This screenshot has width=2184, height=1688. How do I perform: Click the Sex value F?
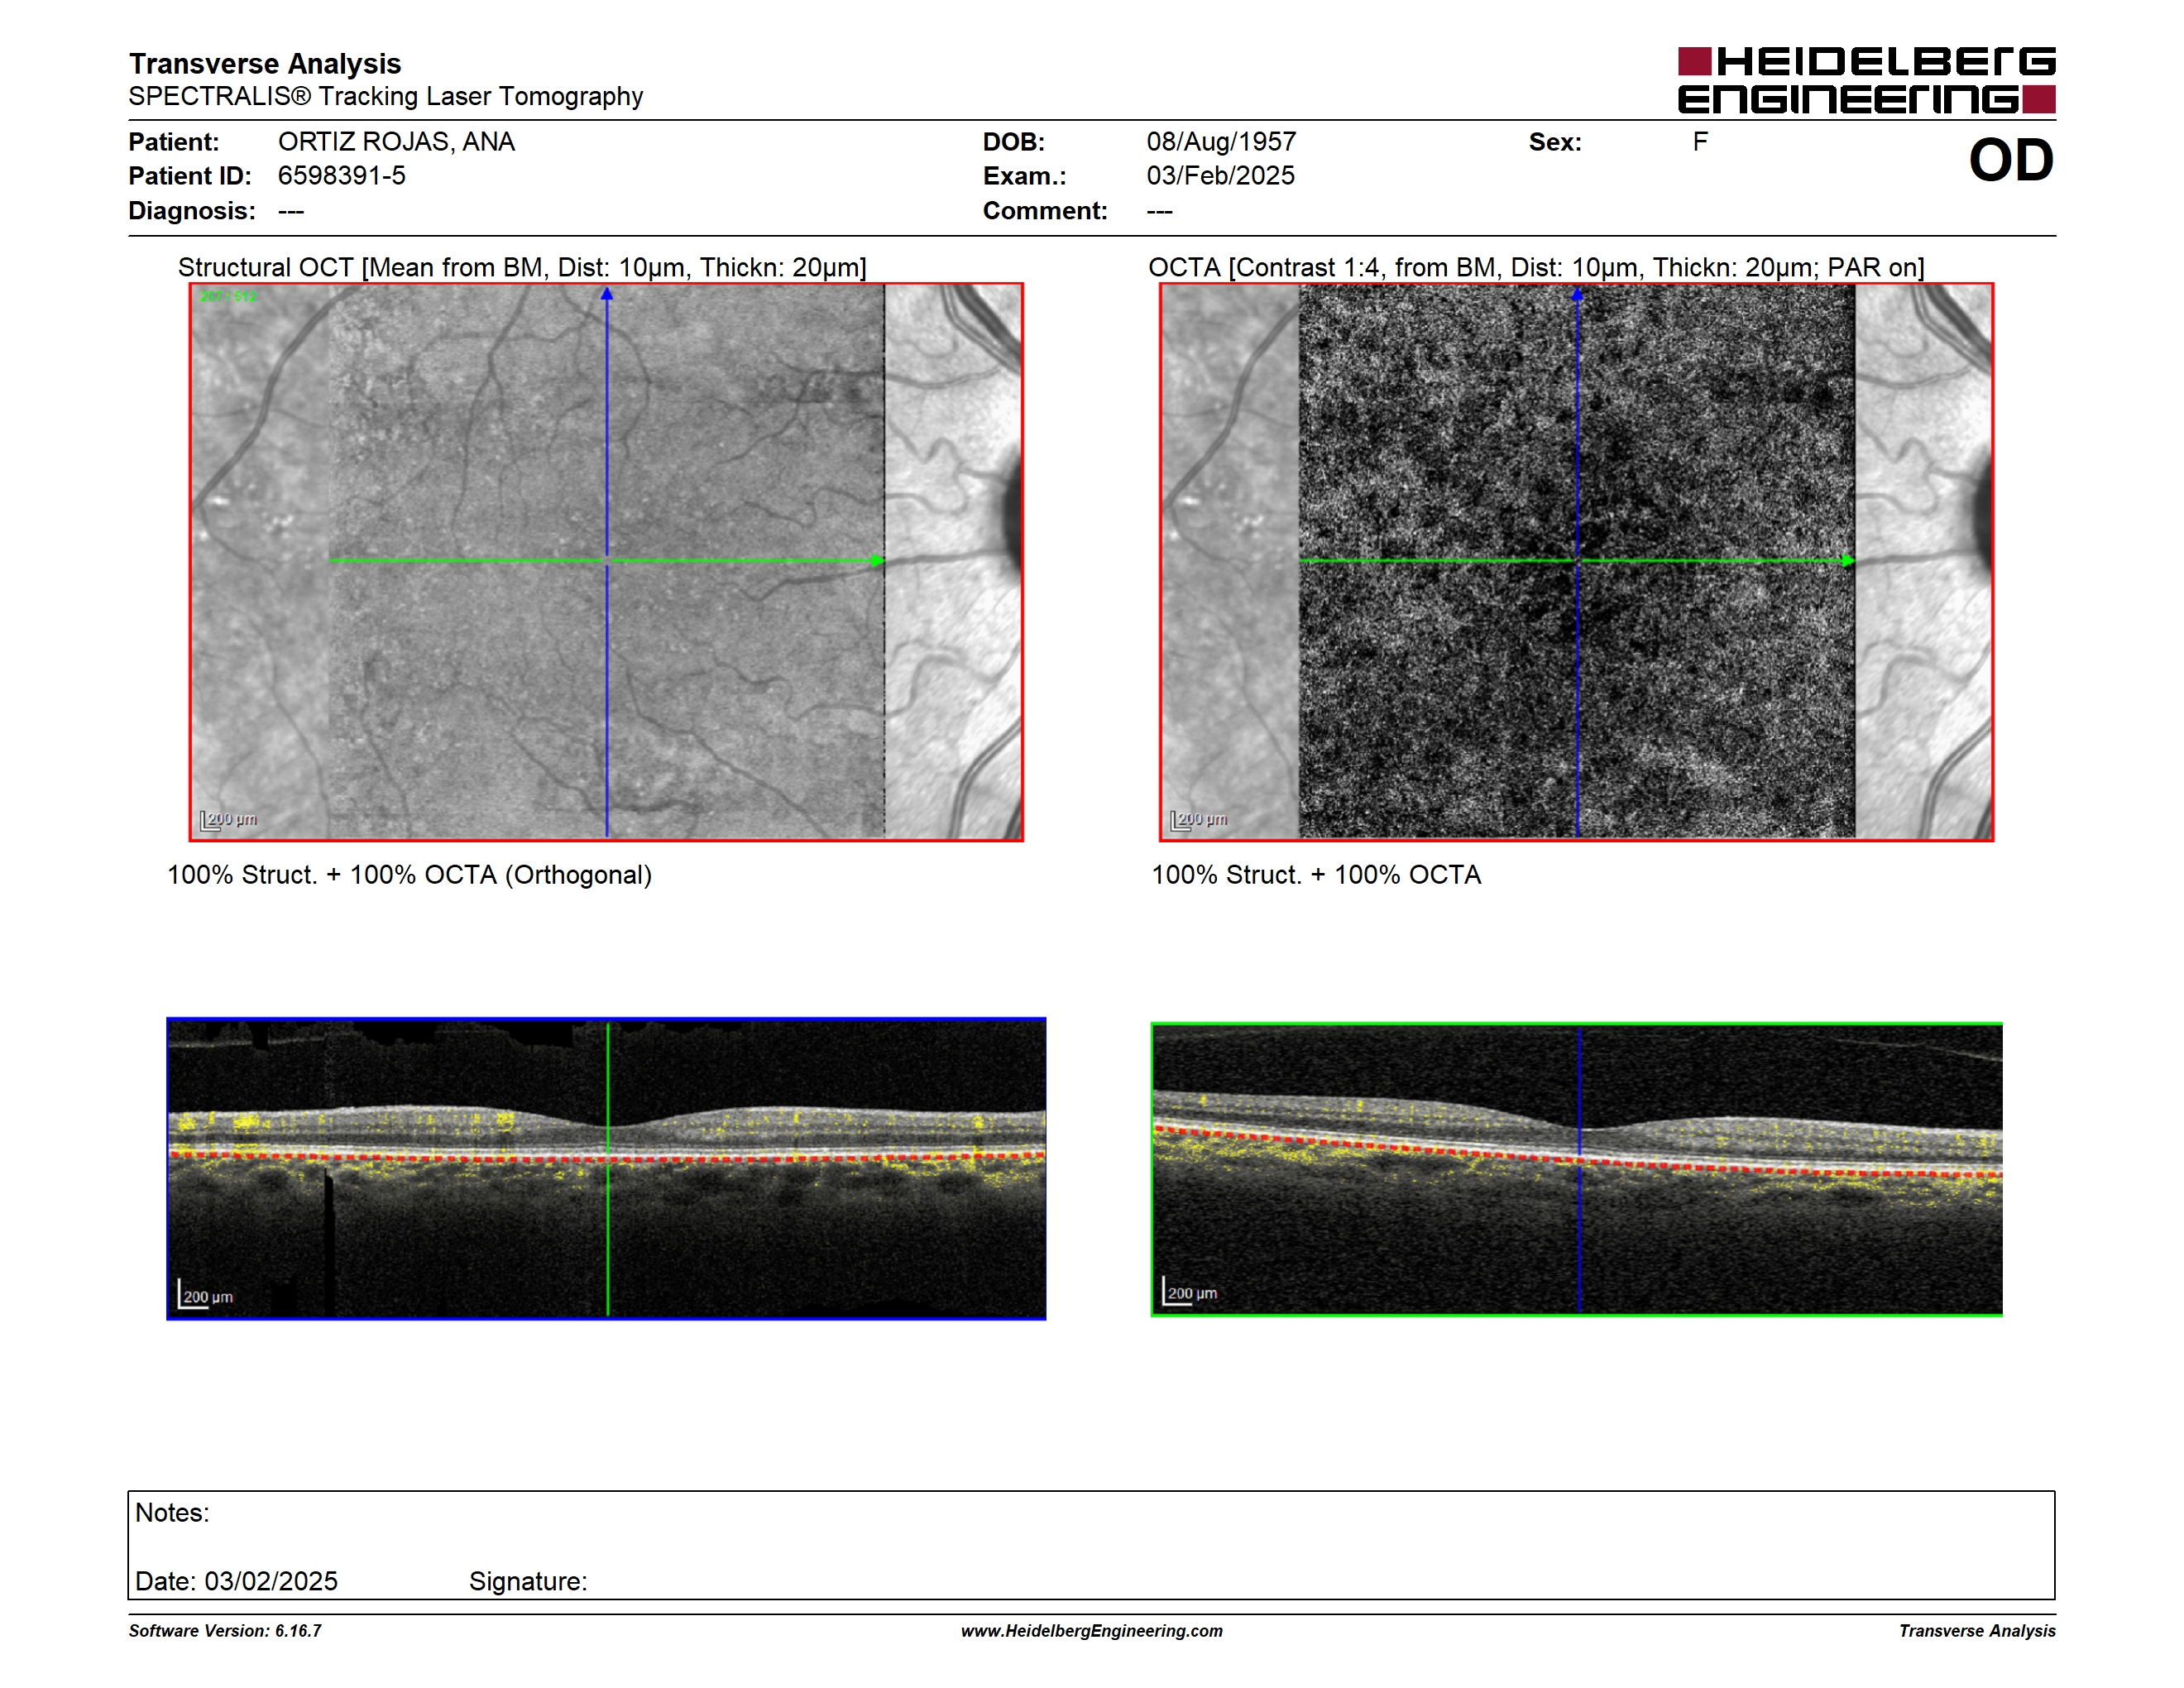click(1700, 142)
